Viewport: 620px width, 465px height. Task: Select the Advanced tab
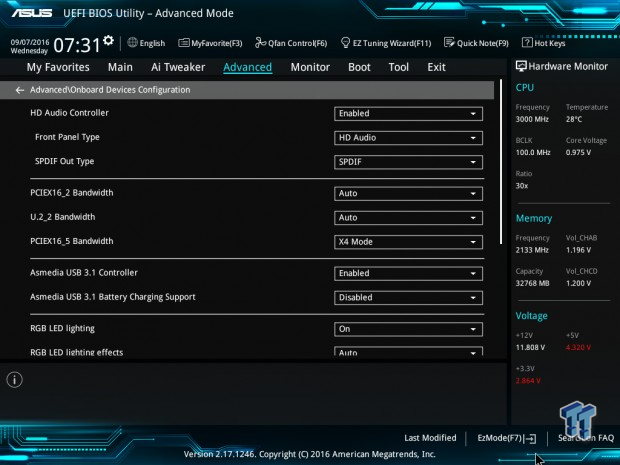(x=248, y=67)
